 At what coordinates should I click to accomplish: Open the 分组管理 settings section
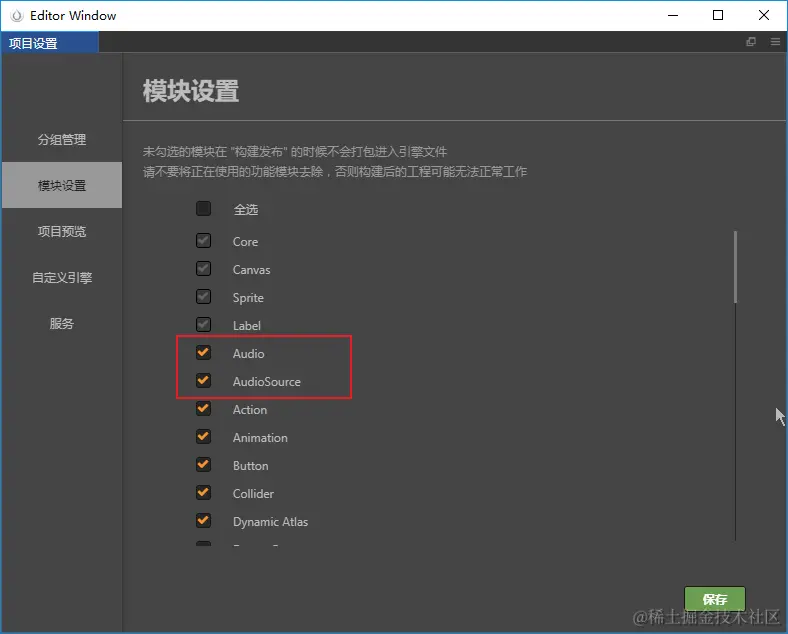(62, 139)
